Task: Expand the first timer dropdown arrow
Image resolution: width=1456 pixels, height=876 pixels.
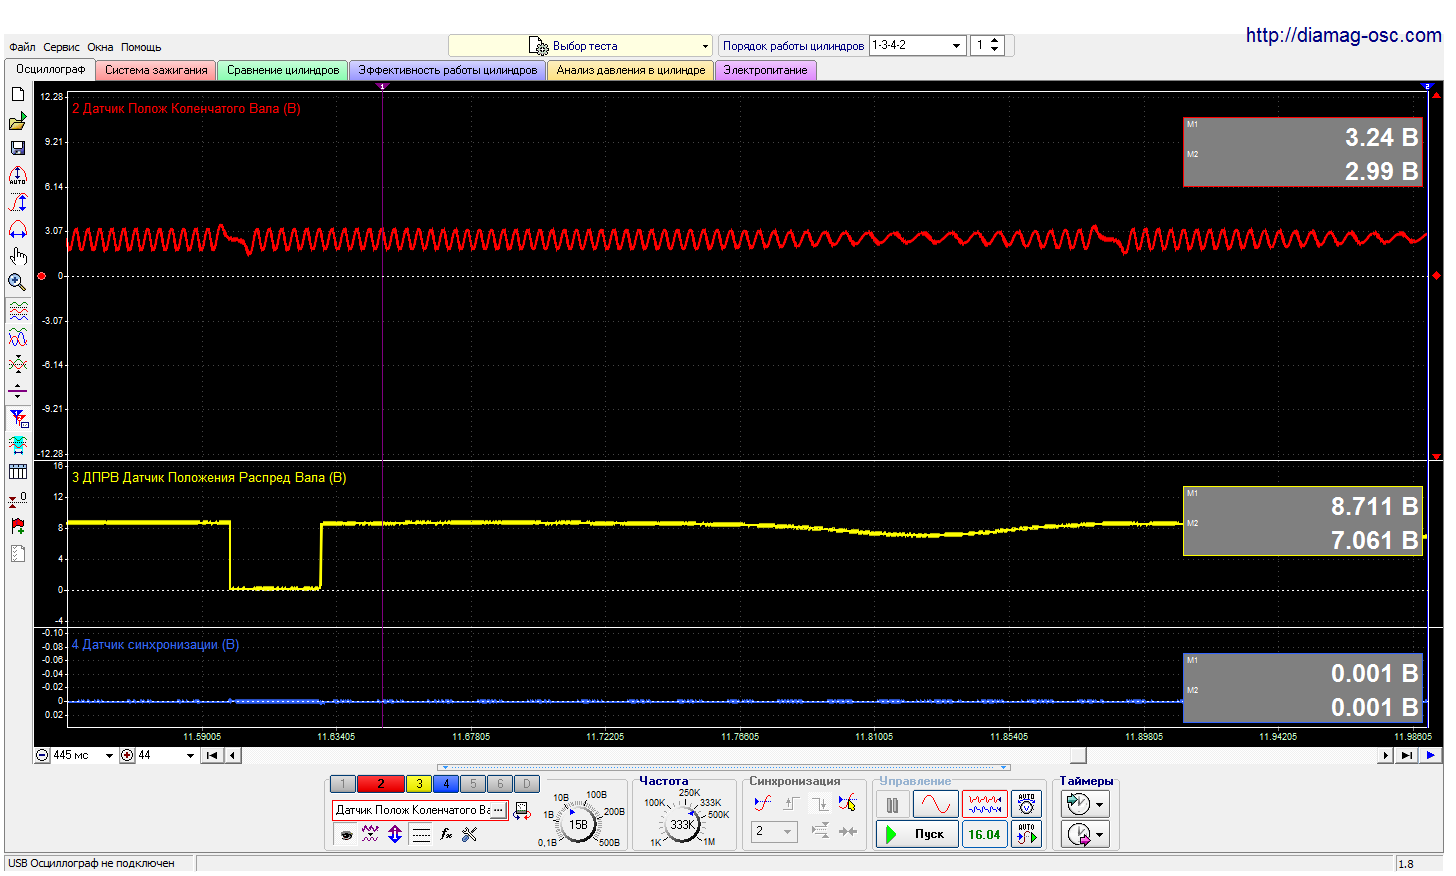Action: coord(1100,804)
